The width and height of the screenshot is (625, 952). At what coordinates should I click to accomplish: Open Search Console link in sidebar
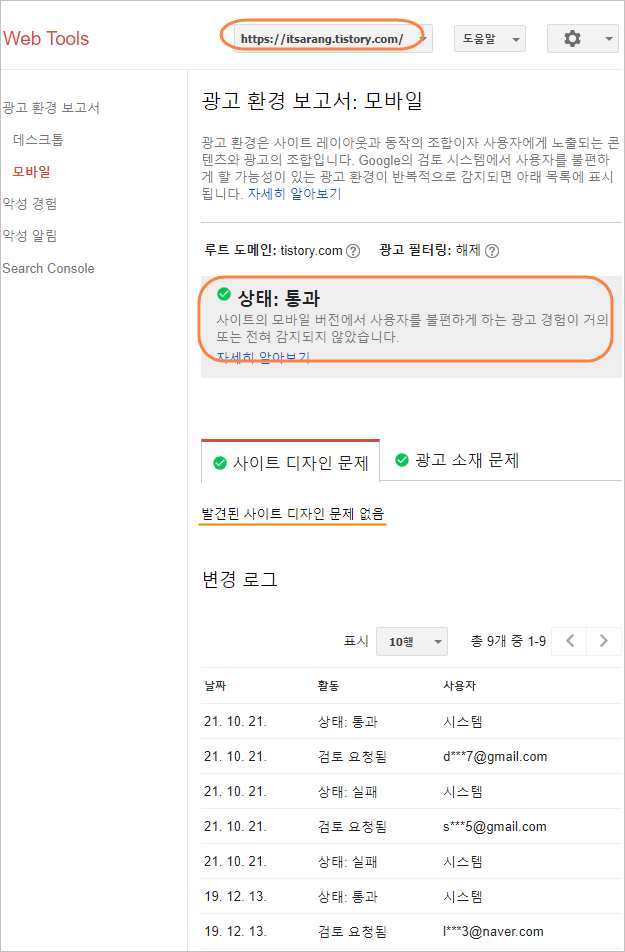point(49,268)
